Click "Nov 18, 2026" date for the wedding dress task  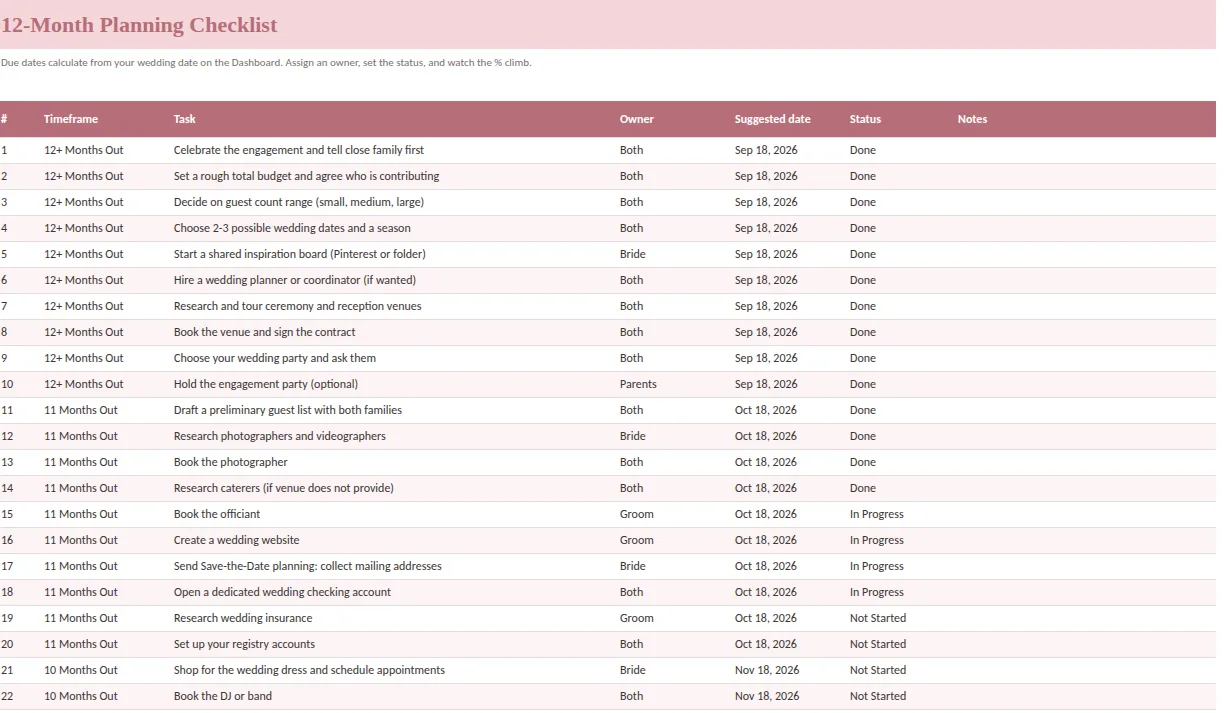pos(767,670)
